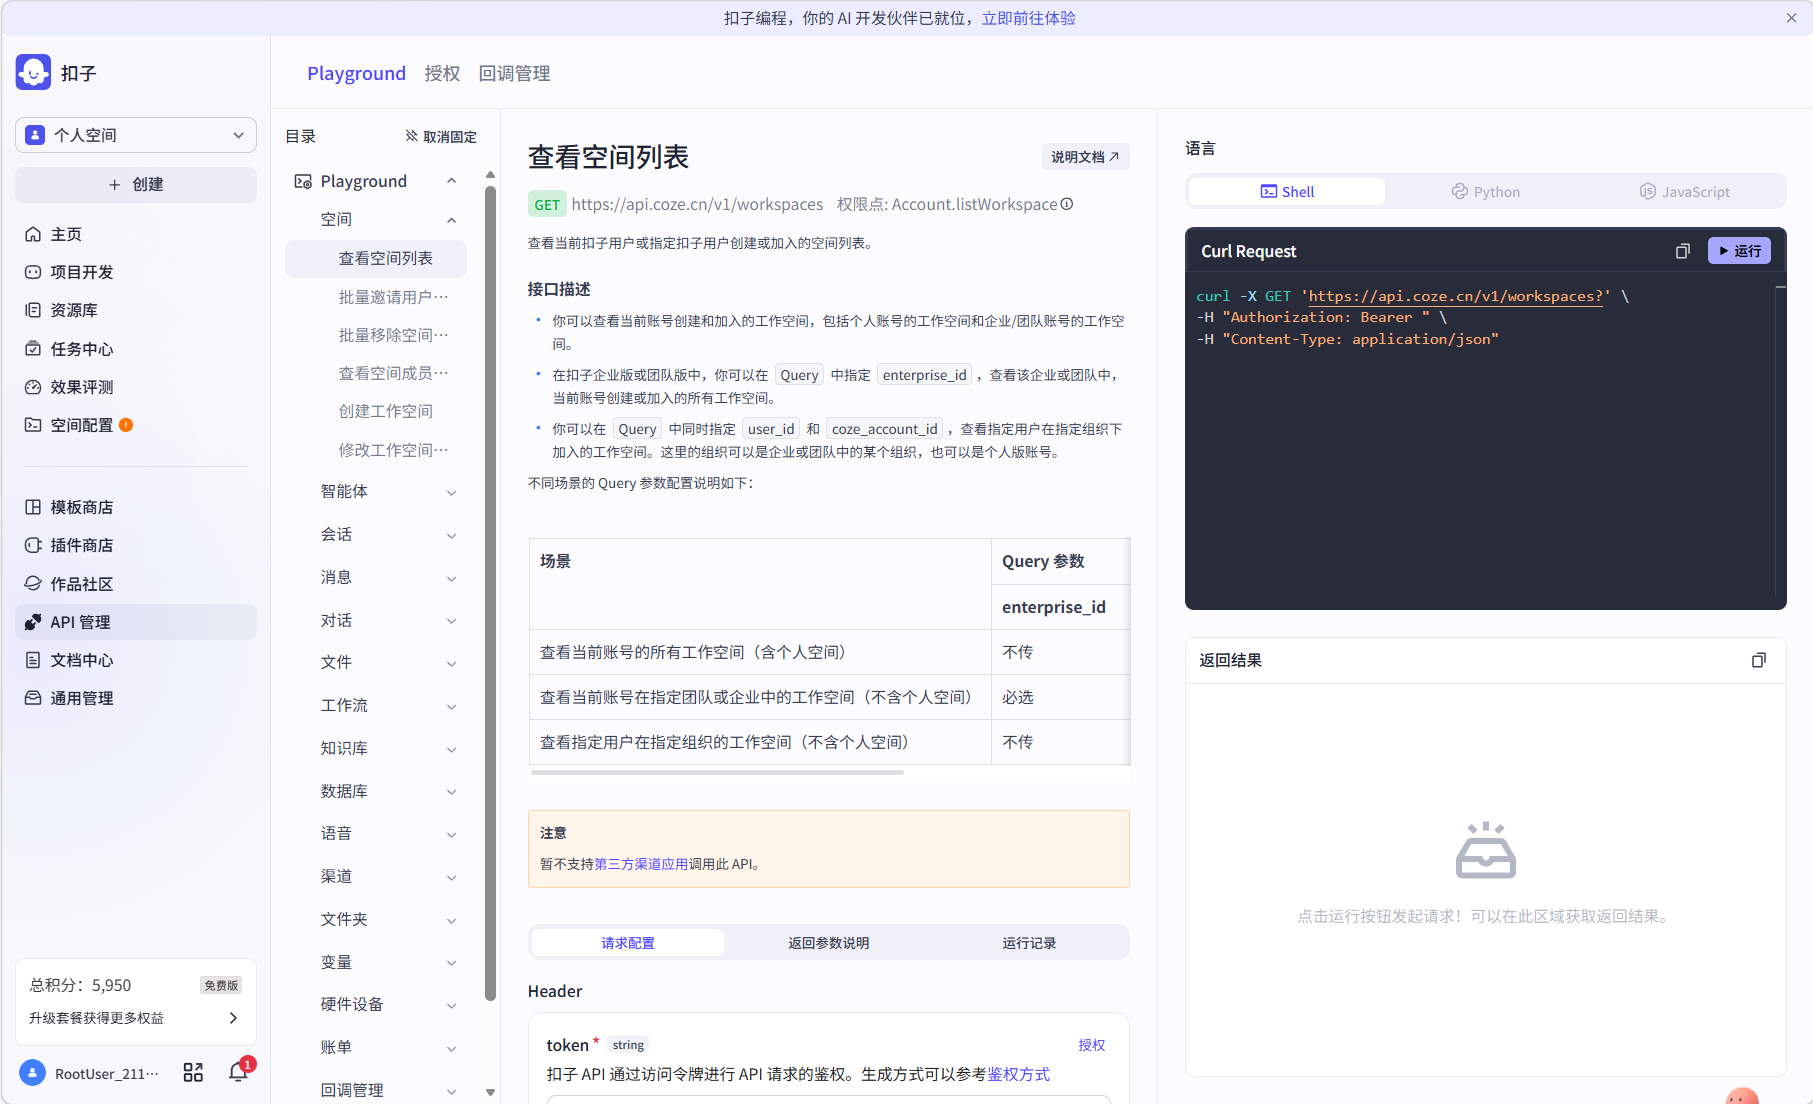The height and width of the screenshot is (1104, 1813).
Task: Switch to Playground top tab
Action: 356,73
